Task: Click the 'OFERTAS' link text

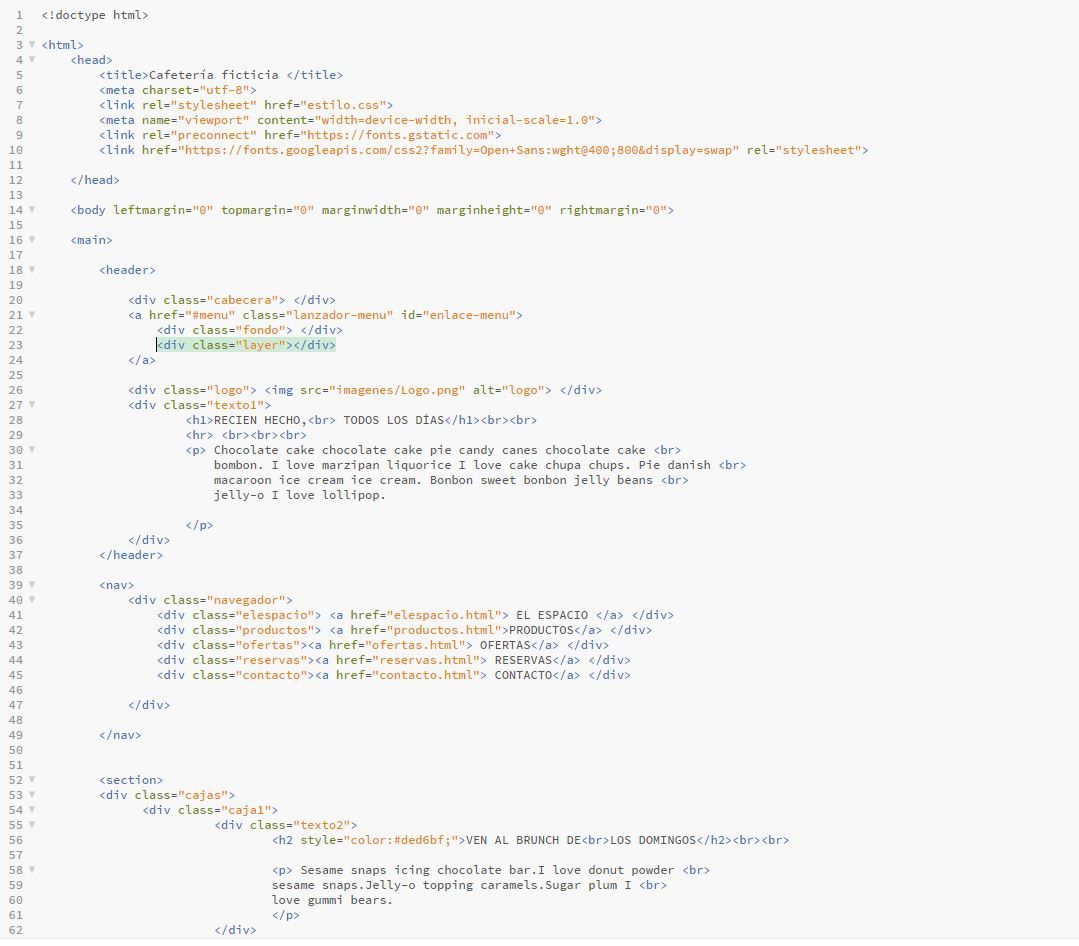Action: point(505,645)
